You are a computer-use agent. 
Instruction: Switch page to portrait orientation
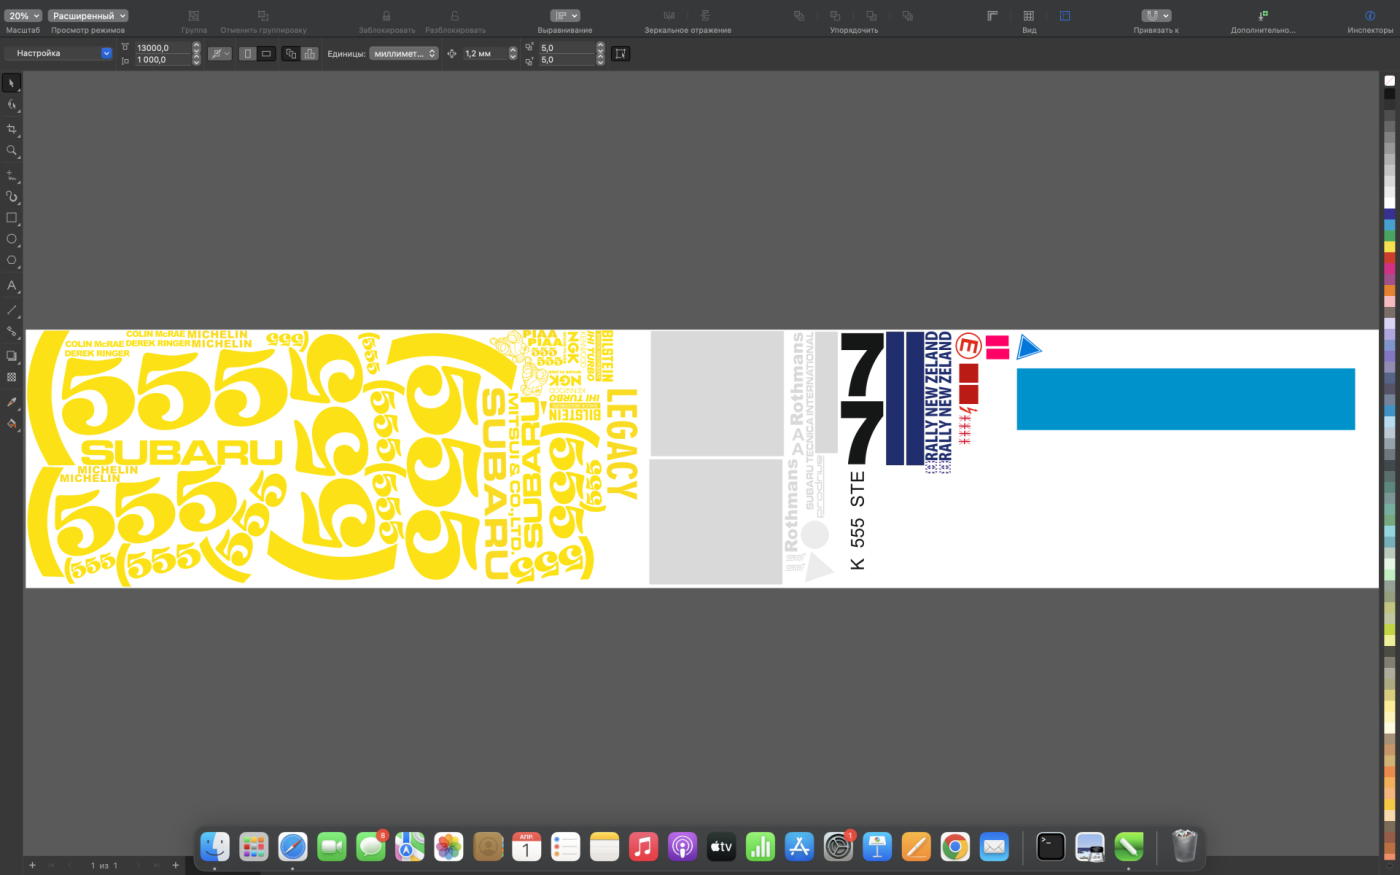[x=248, y=54]
